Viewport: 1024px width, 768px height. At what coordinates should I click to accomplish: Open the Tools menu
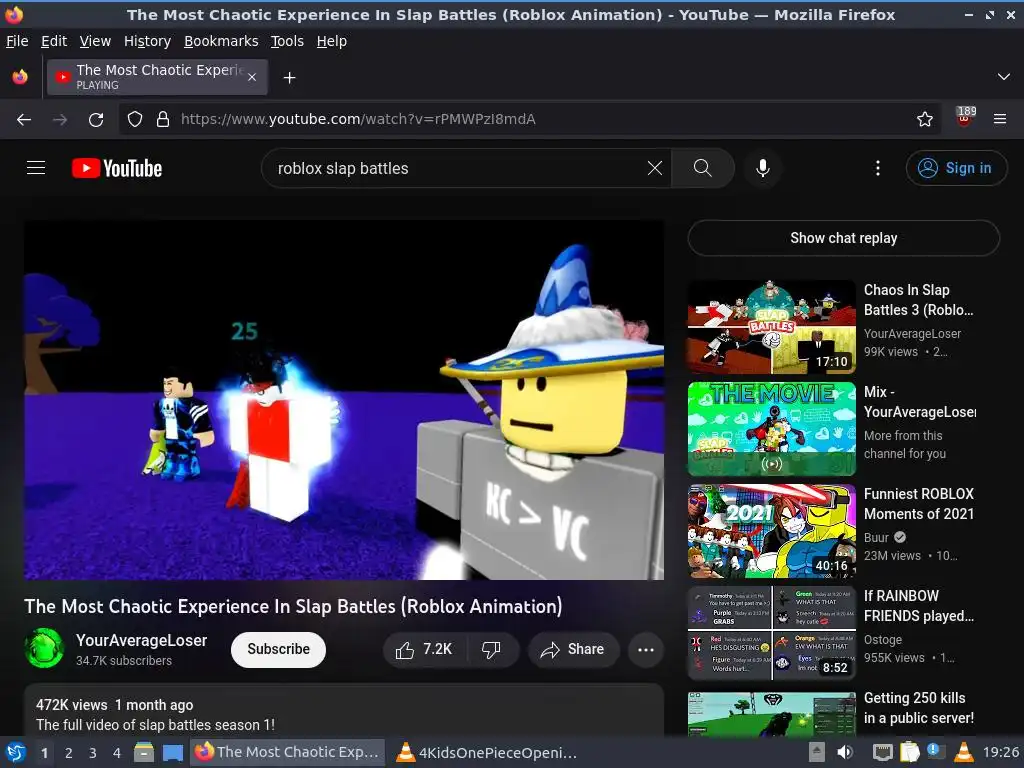(287, 41)
